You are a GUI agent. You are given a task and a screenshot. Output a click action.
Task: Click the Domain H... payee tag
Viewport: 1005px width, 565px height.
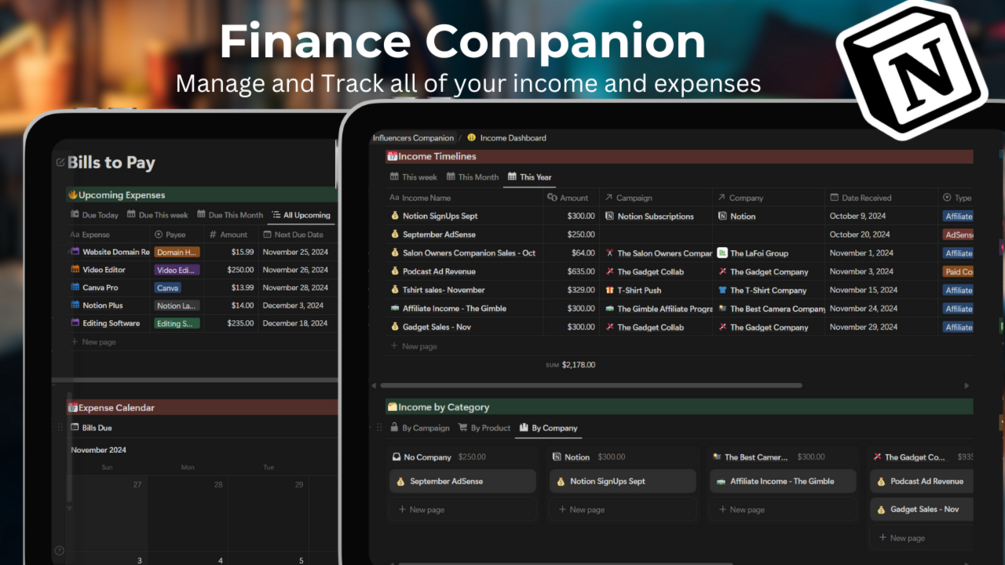pos(177,252)
